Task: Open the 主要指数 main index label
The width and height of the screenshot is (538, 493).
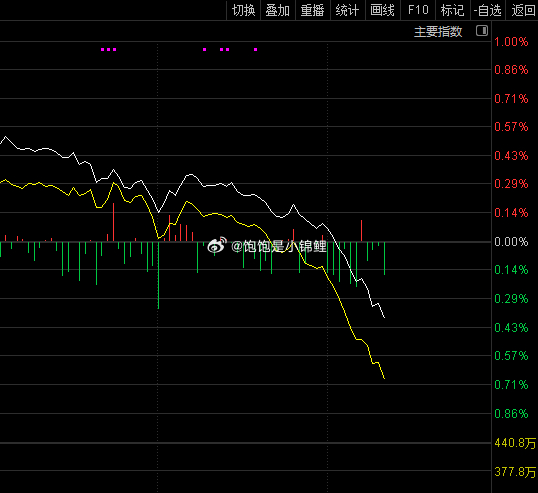Action: click(438, 32)
